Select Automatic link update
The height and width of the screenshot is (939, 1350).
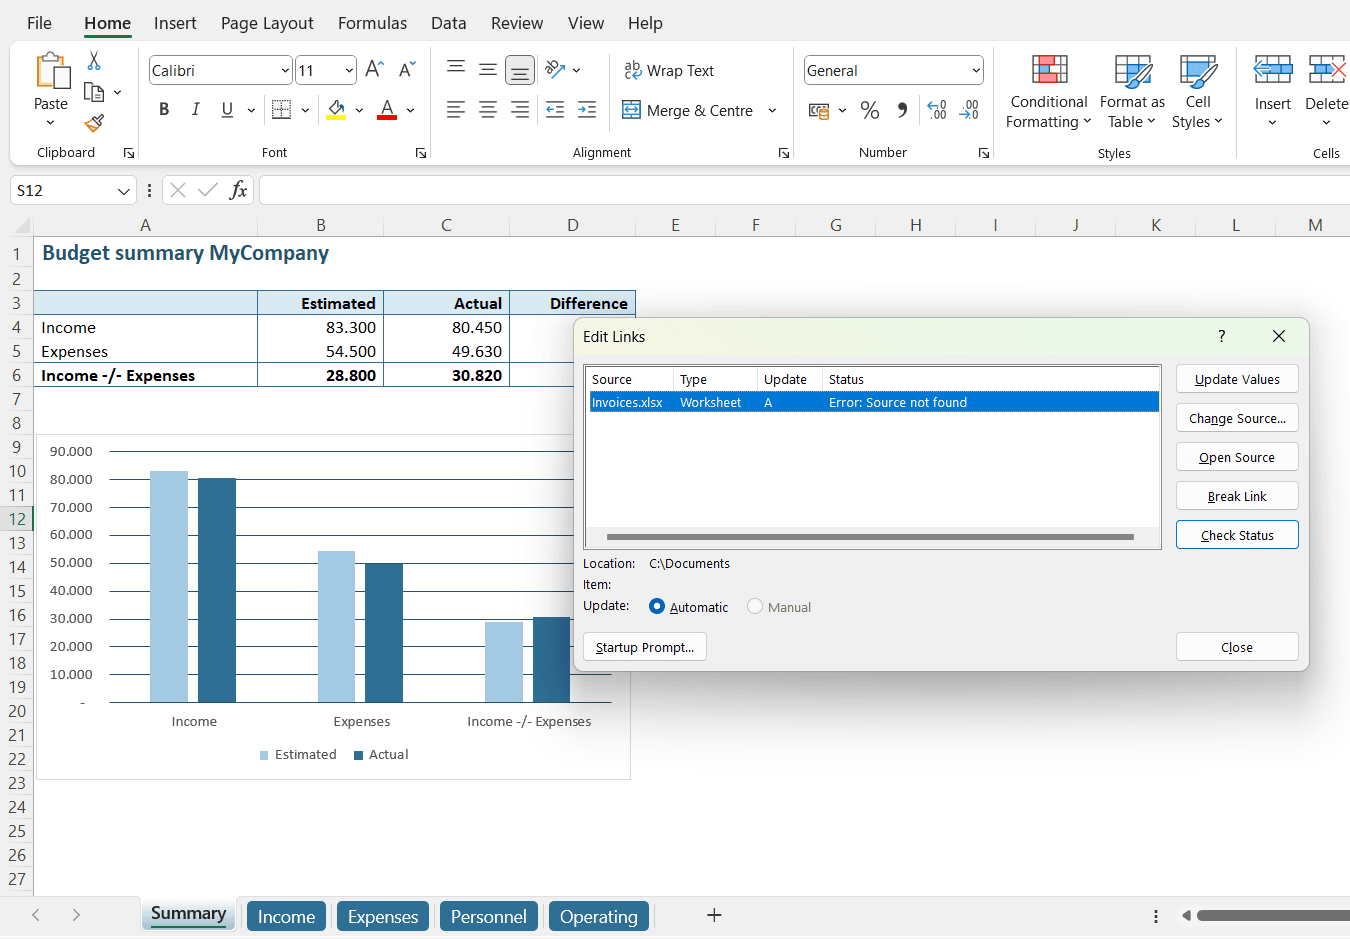pyautogui.click(x=658, y=606)
